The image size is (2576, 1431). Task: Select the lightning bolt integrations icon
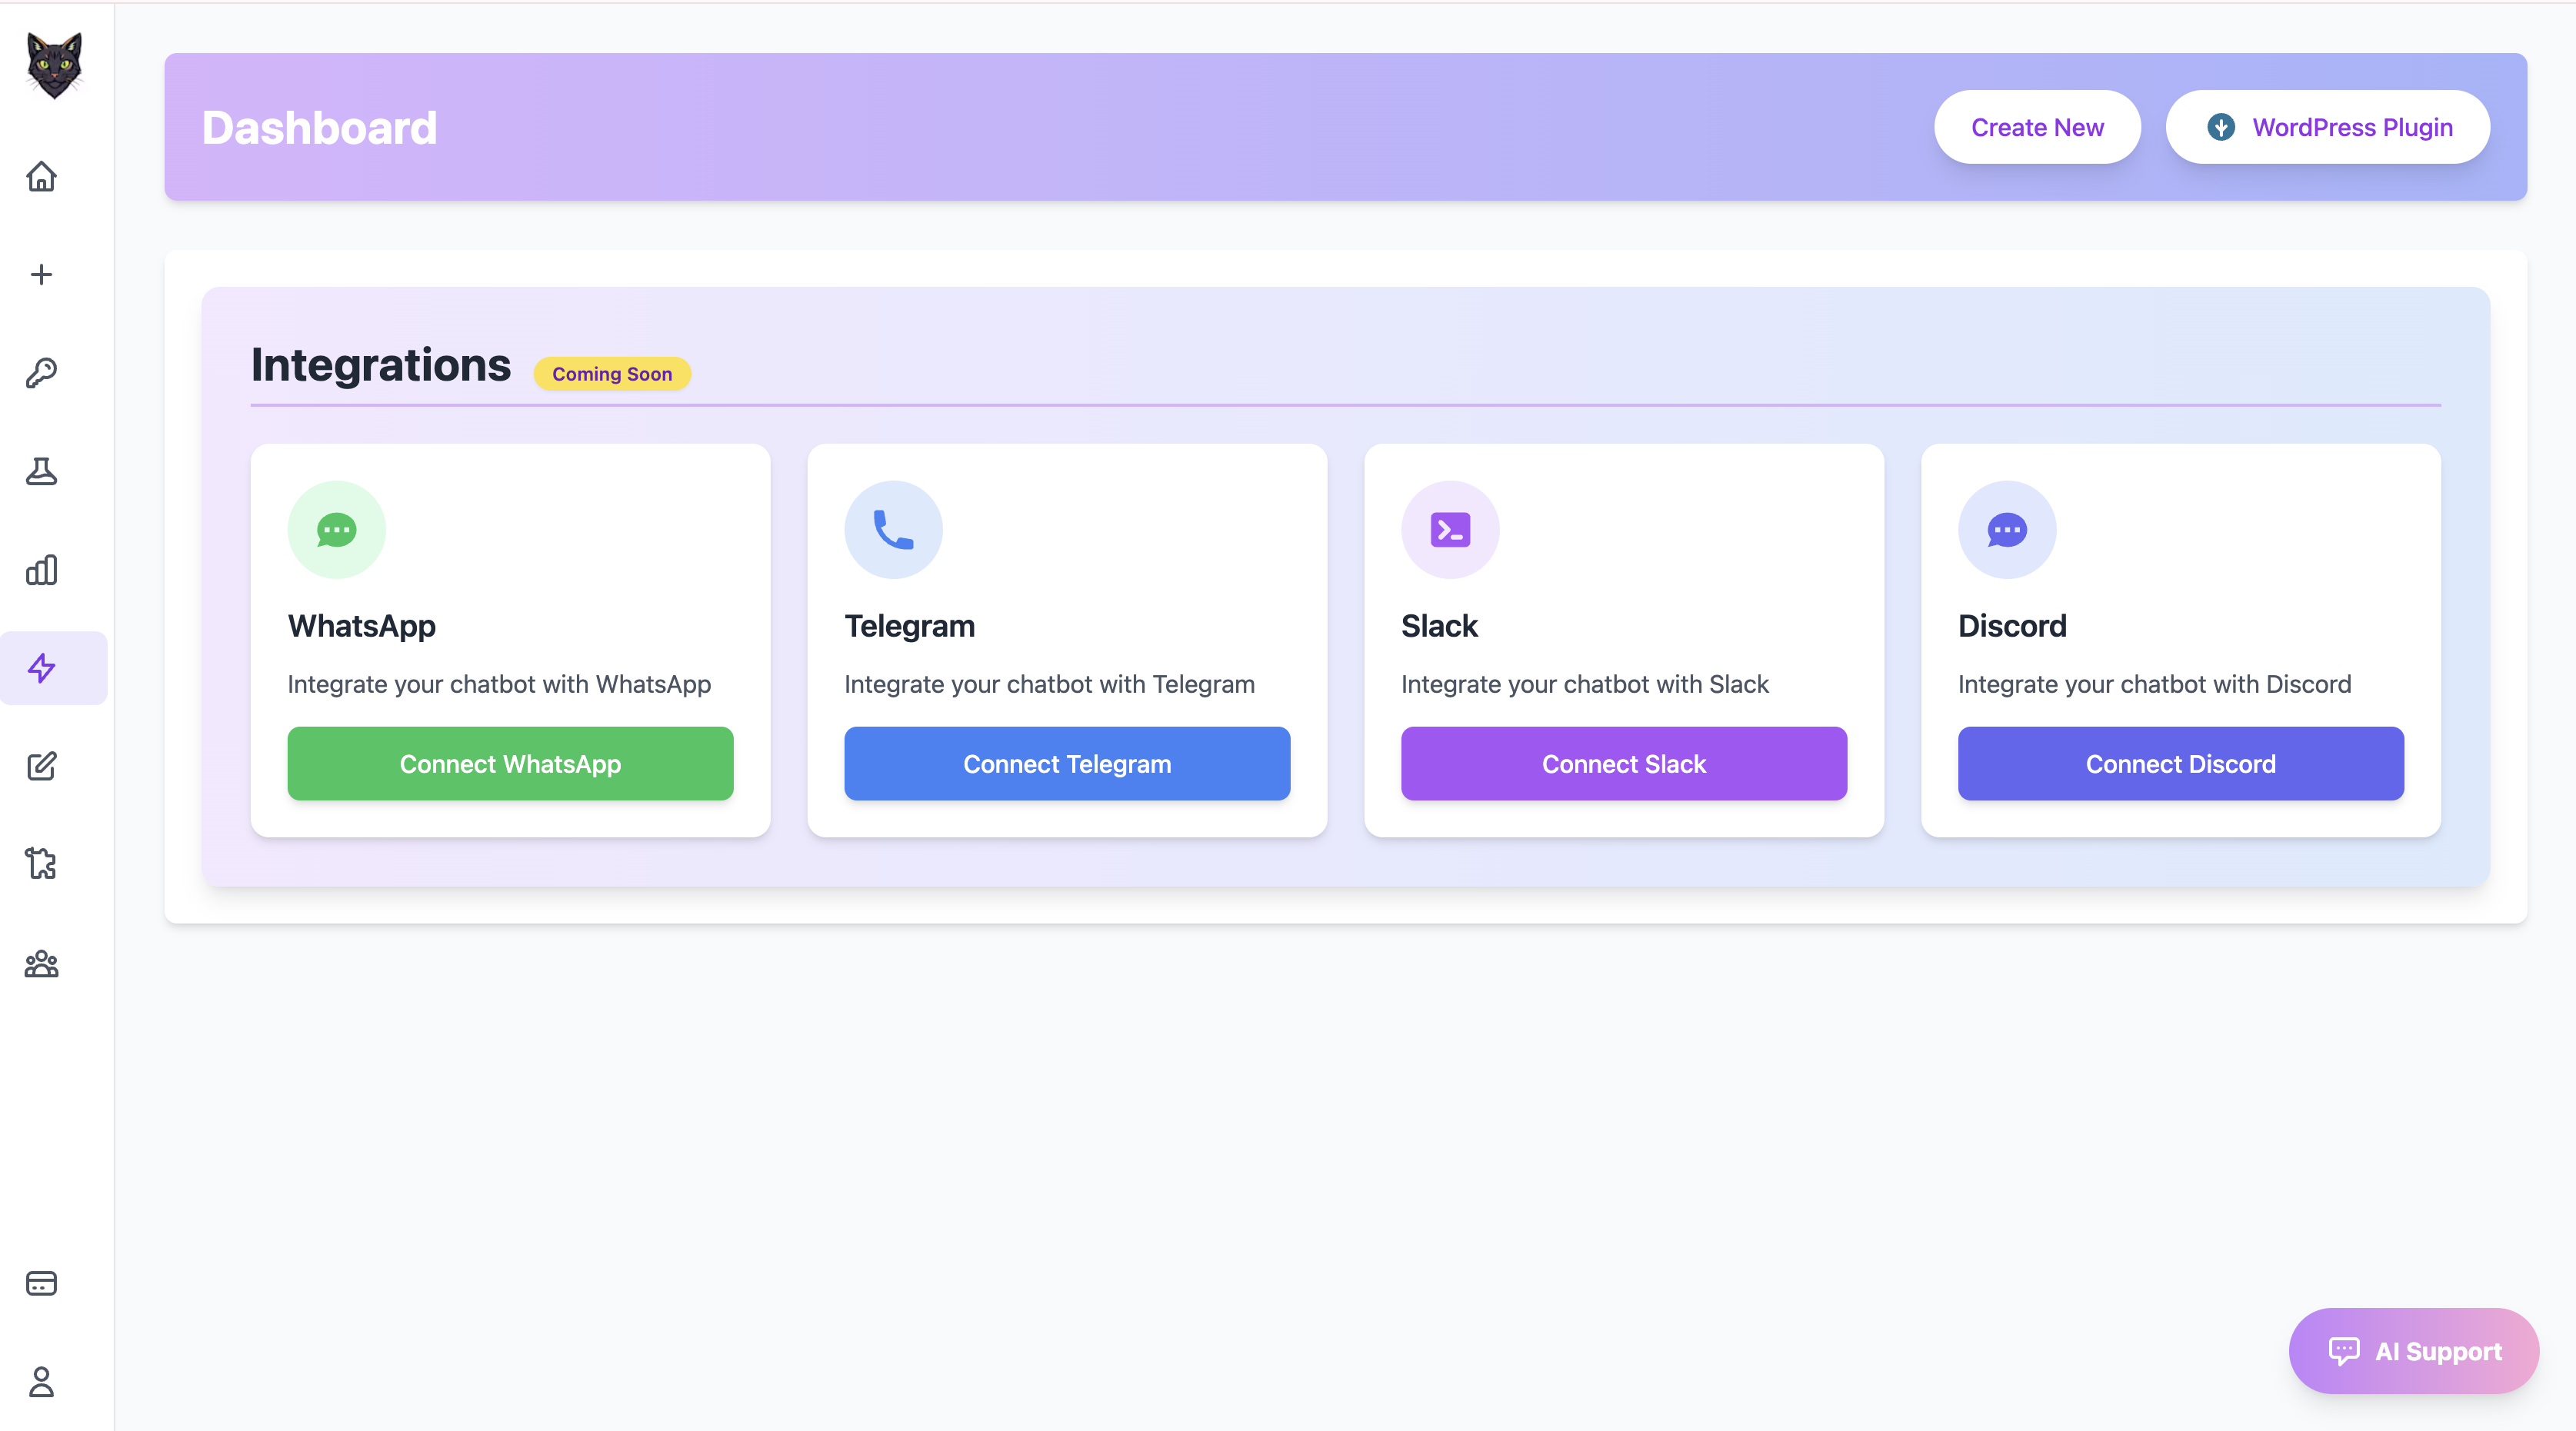[x=41, y=668]
